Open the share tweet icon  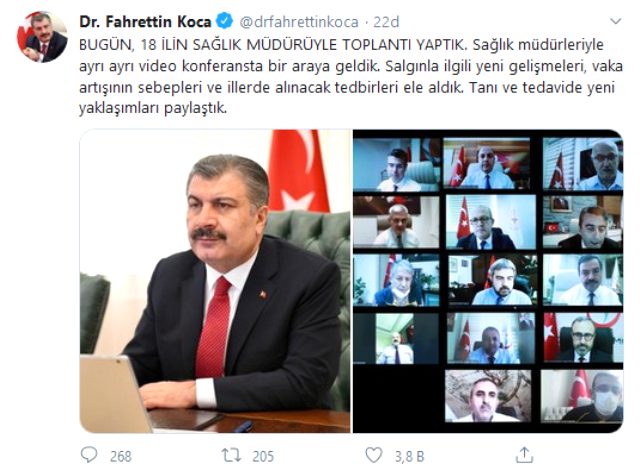[x=524, y=455]
